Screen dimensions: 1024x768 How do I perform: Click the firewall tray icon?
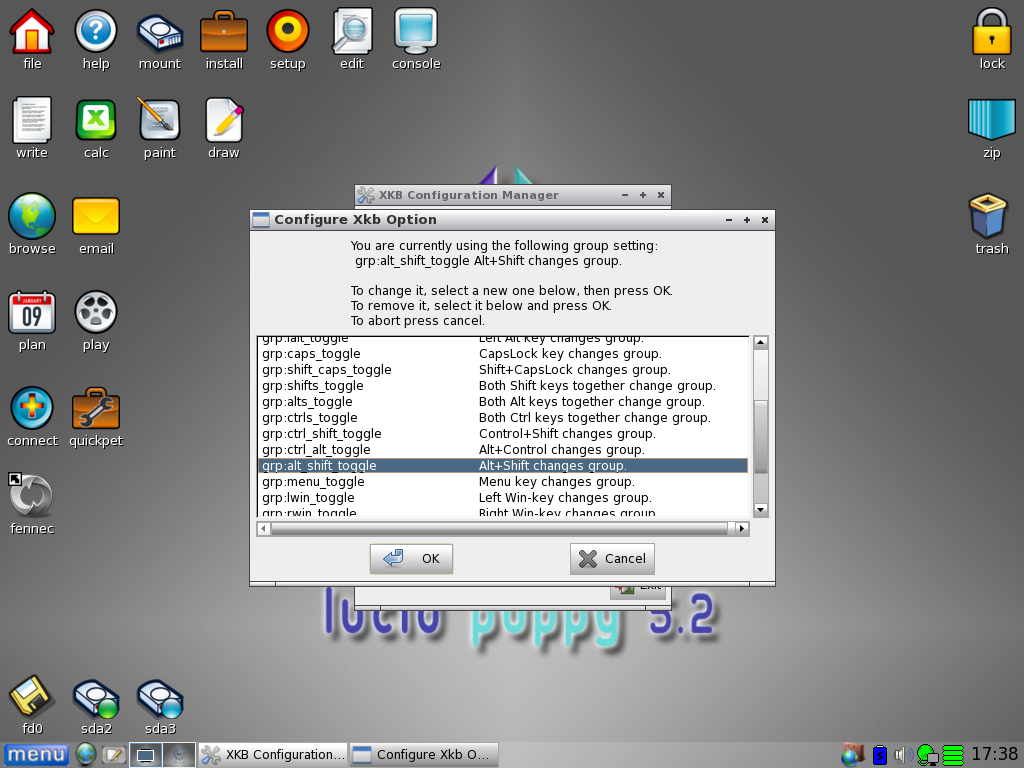(x=852, y=755)
